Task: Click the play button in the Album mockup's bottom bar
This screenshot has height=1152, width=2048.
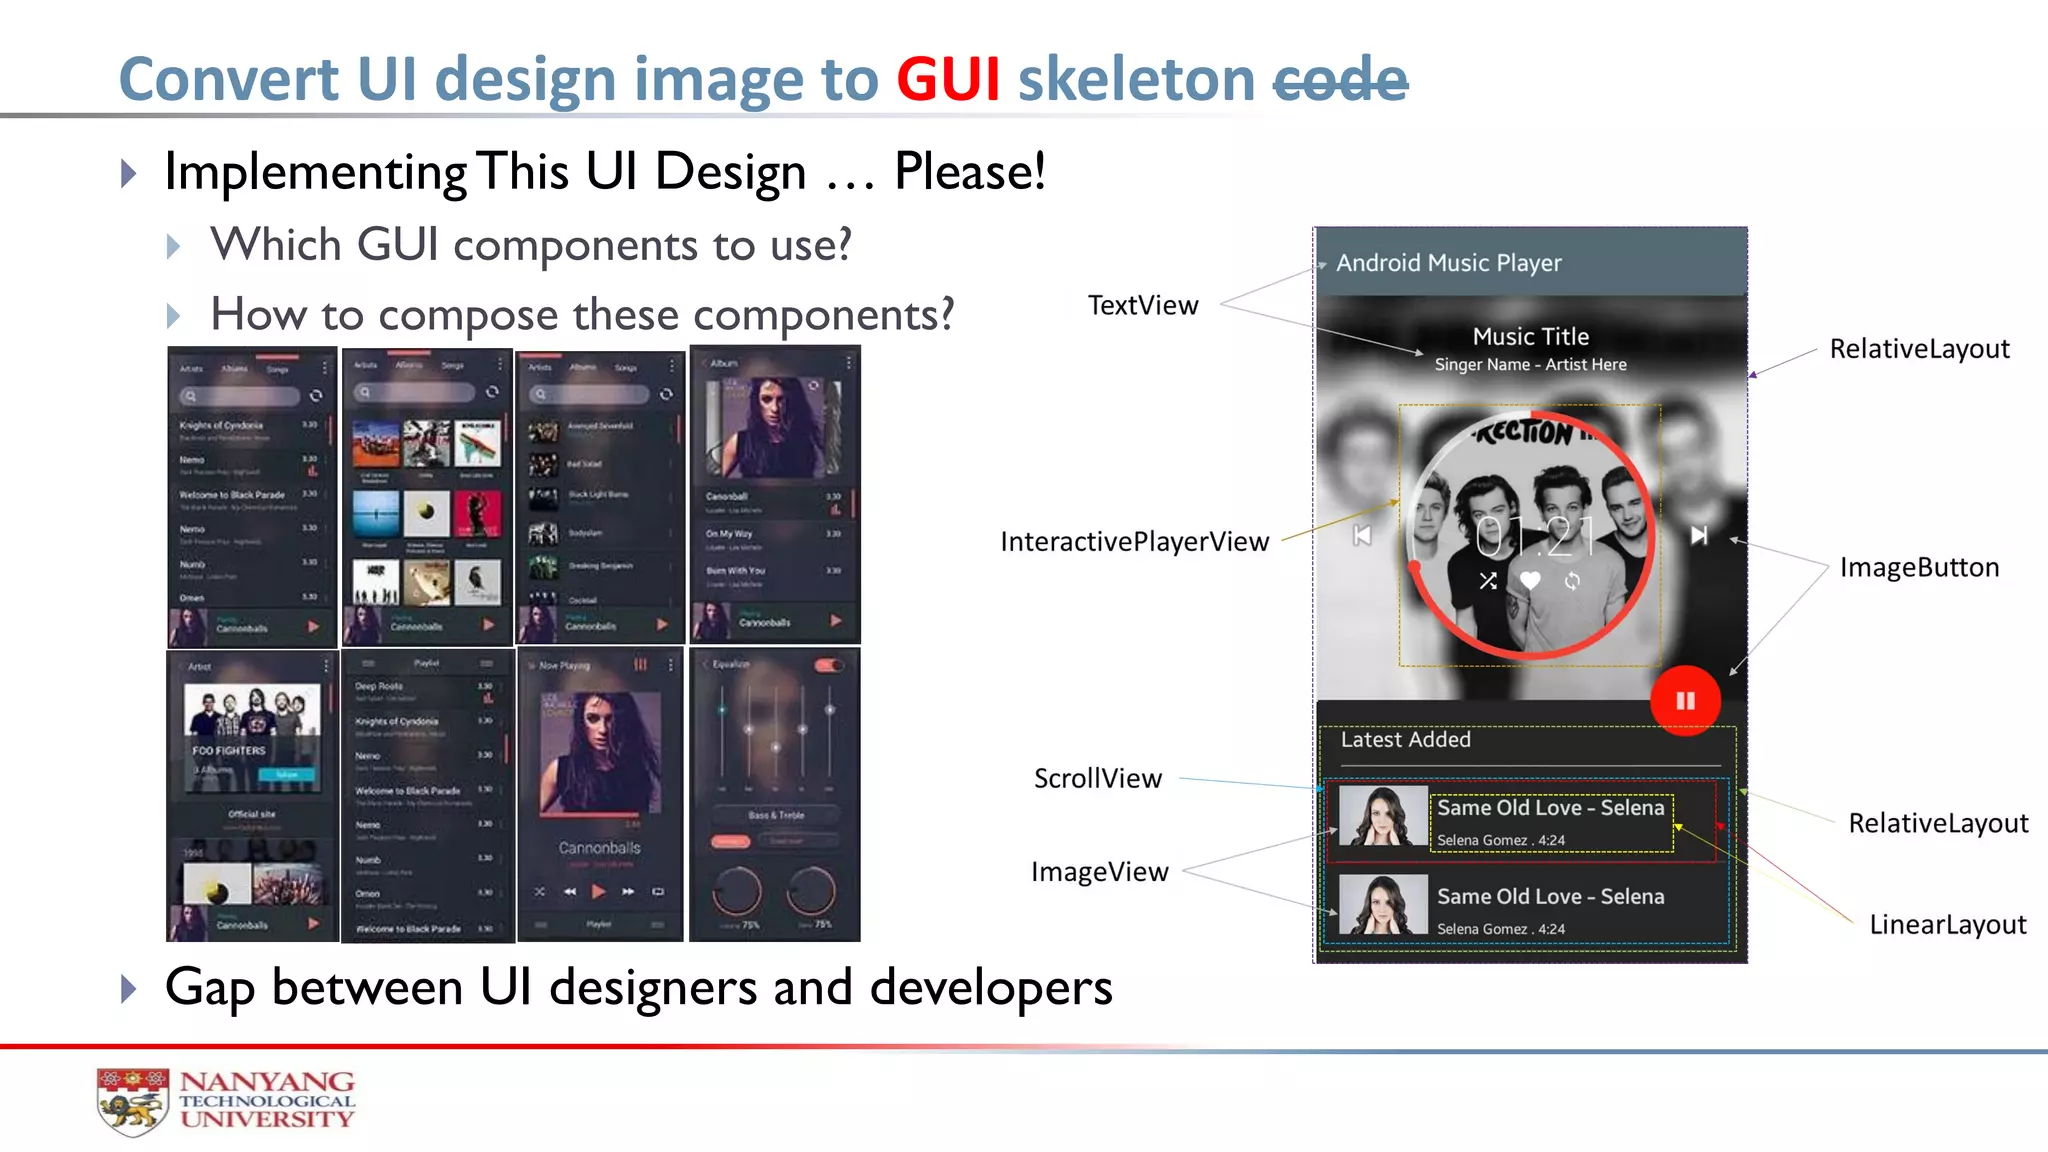Action: click(836, 621)
